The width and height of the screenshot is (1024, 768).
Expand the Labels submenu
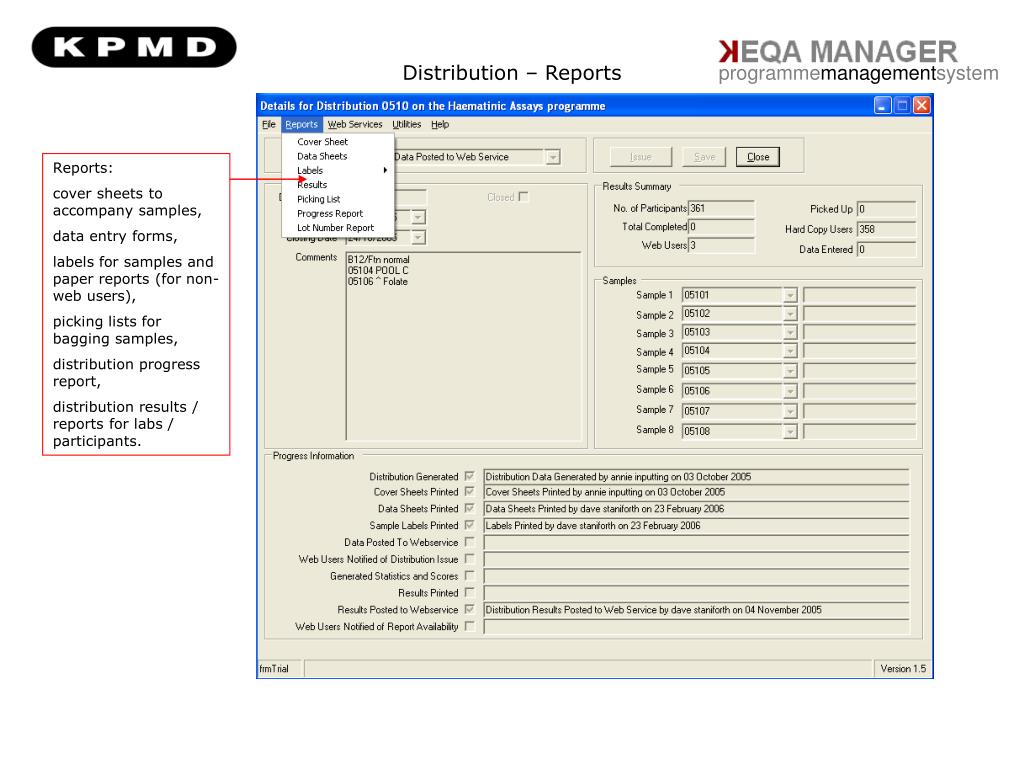tap(337, 170)
